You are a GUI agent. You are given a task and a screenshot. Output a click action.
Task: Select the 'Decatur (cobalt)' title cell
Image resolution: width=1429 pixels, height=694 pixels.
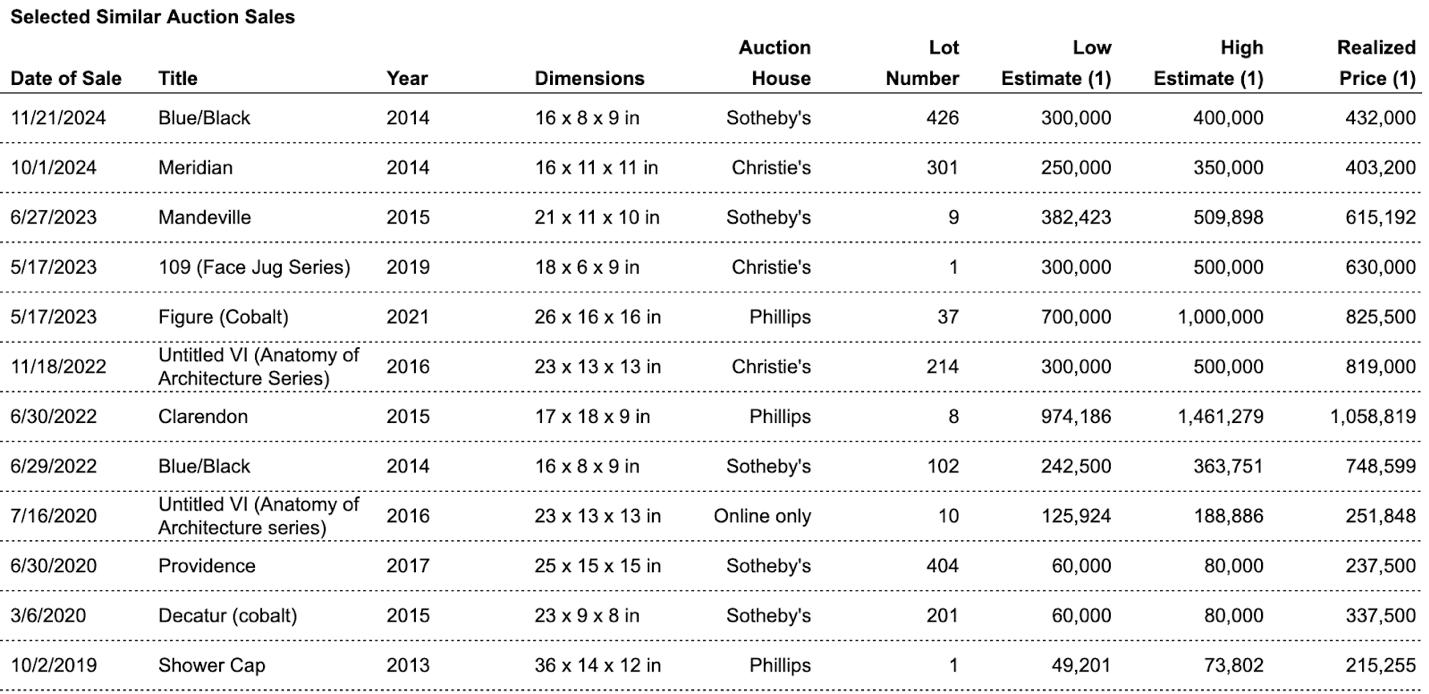click(227, 616)
